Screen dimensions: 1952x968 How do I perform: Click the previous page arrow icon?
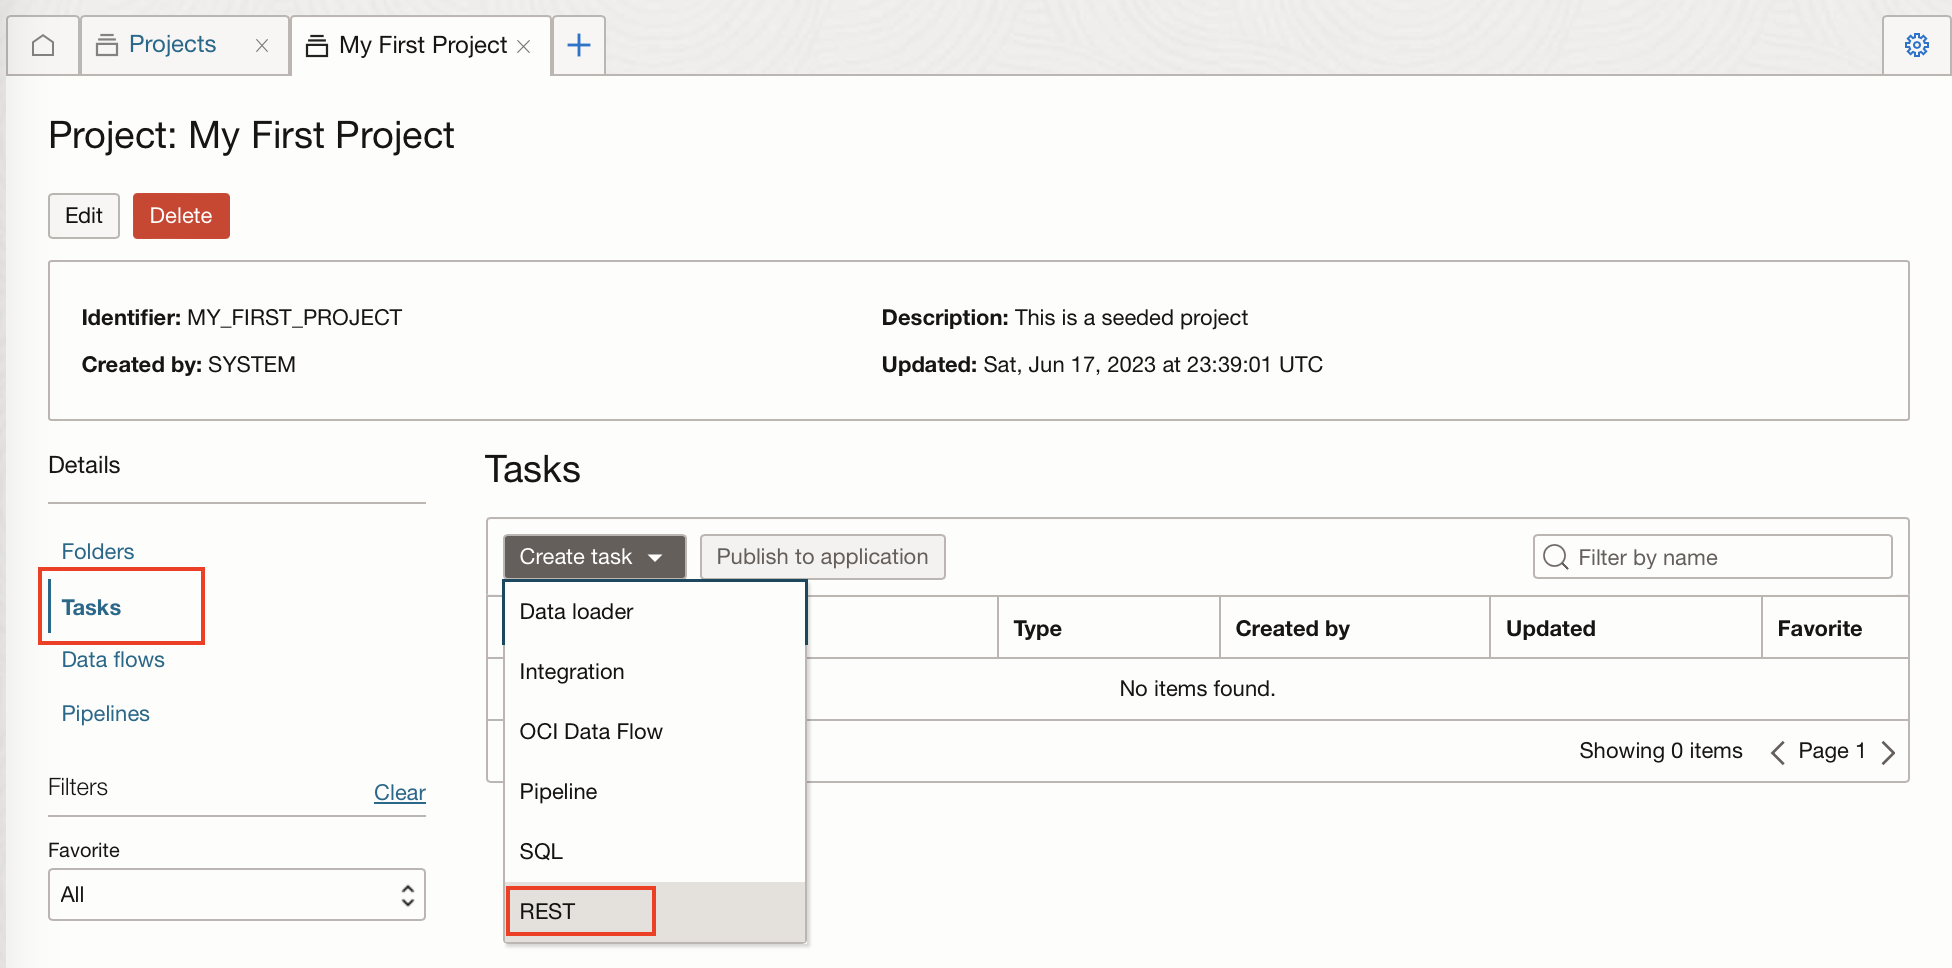1777,751
